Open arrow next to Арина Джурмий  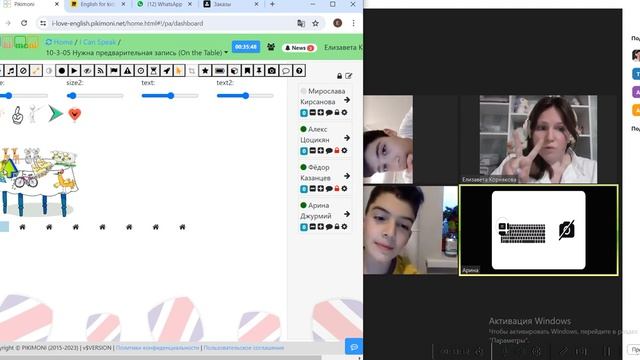tap(347, 214)
